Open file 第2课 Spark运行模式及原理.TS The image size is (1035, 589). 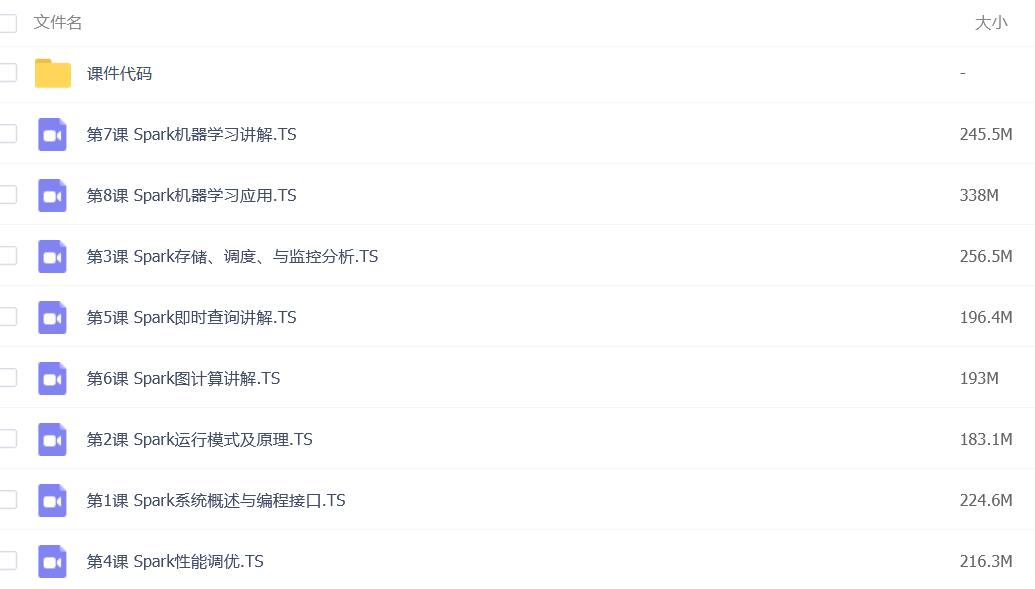(x=199, y=440)
